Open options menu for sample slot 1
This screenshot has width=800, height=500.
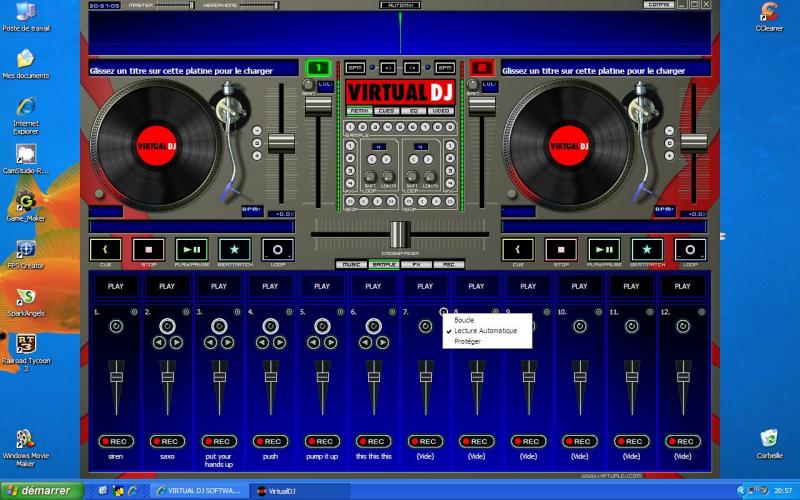pos(134,312)
